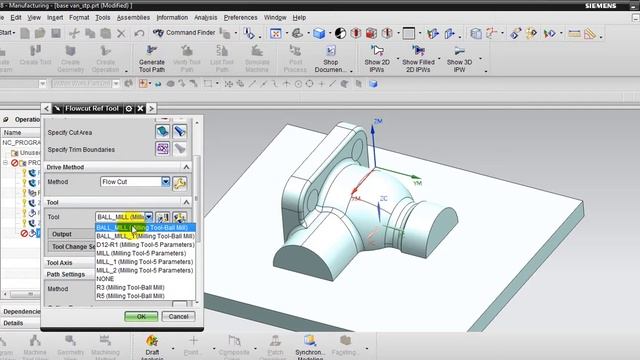Open the View menu

click(34, 18)
